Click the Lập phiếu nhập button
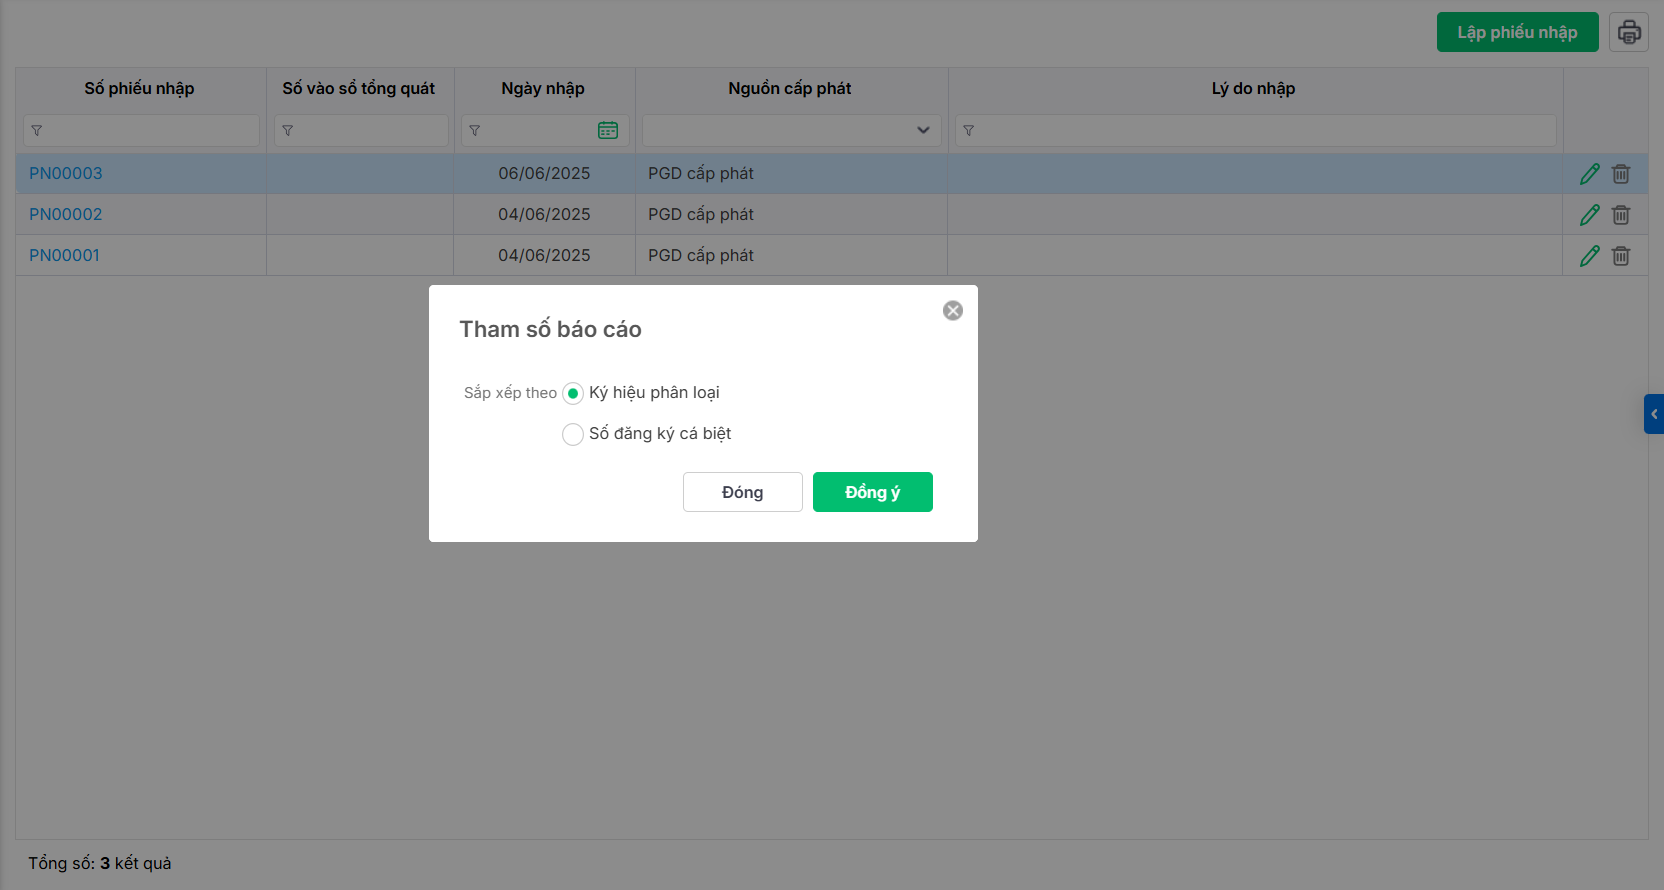 pyautogui.click(x=1517, y=32)
